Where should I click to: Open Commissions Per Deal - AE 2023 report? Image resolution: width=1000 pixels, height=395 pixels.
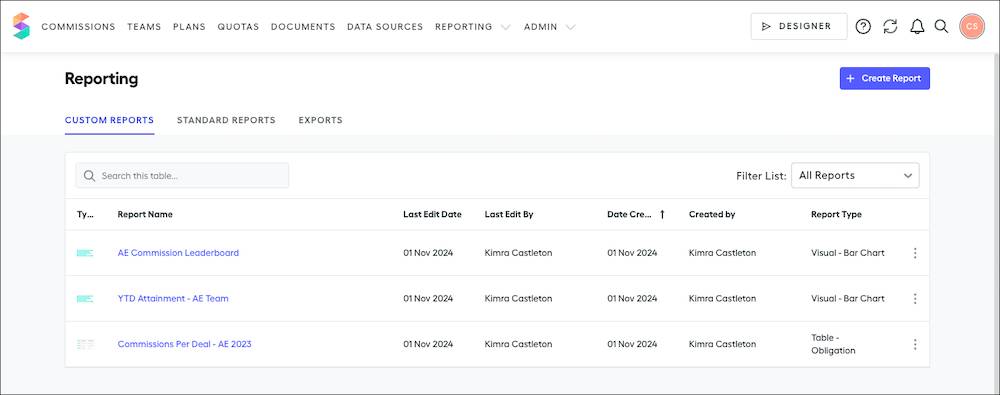[184, 344]
